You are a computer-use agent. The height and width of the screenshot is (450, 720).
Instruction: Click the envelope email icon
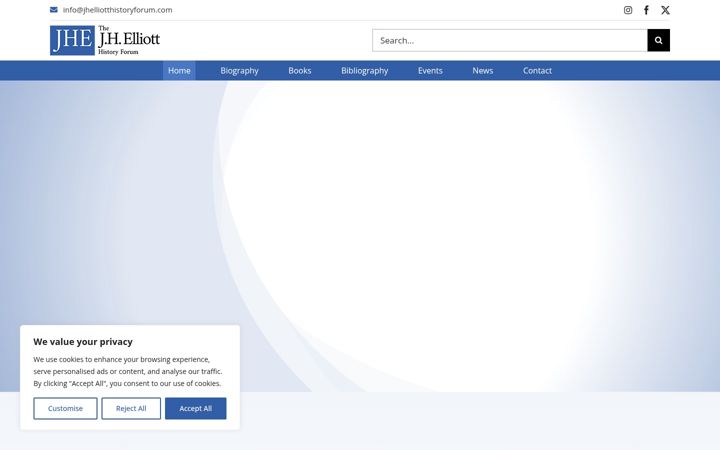(x=54, y=10)
